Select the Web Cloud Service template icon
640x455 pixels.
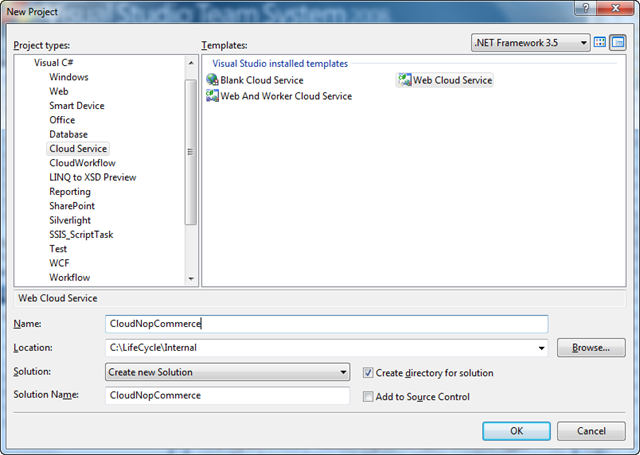pos(405,80)
